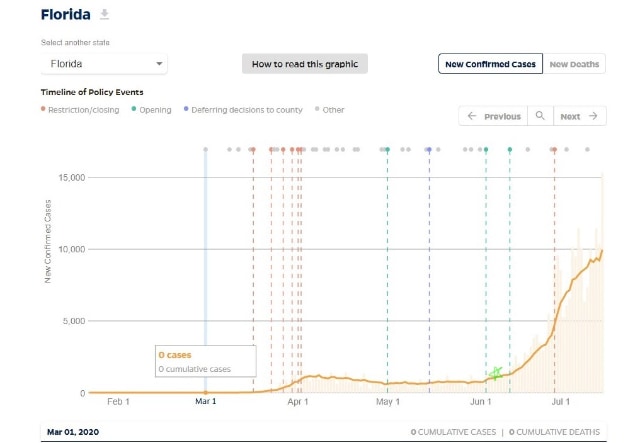Select the purple county-deferral event dot
Screen dimensions: 640x443
429,150
